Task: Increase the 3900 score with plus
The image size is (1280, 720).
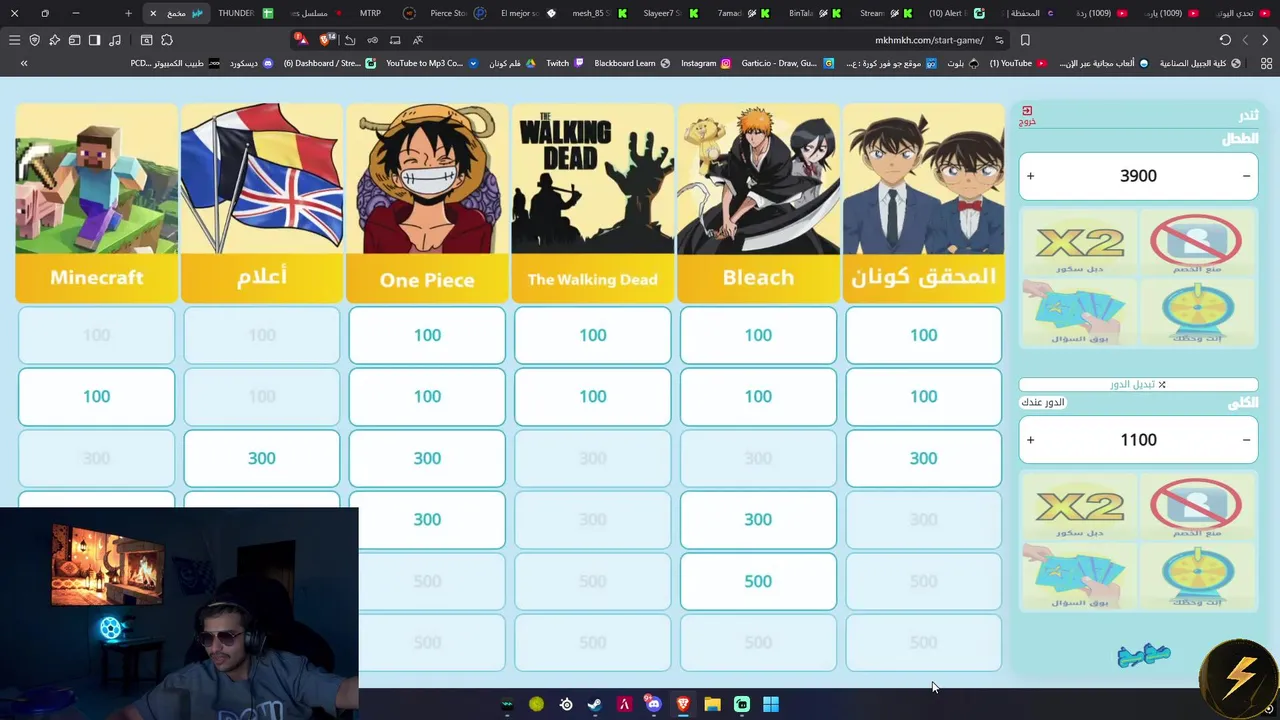Action: (1030, 176)
